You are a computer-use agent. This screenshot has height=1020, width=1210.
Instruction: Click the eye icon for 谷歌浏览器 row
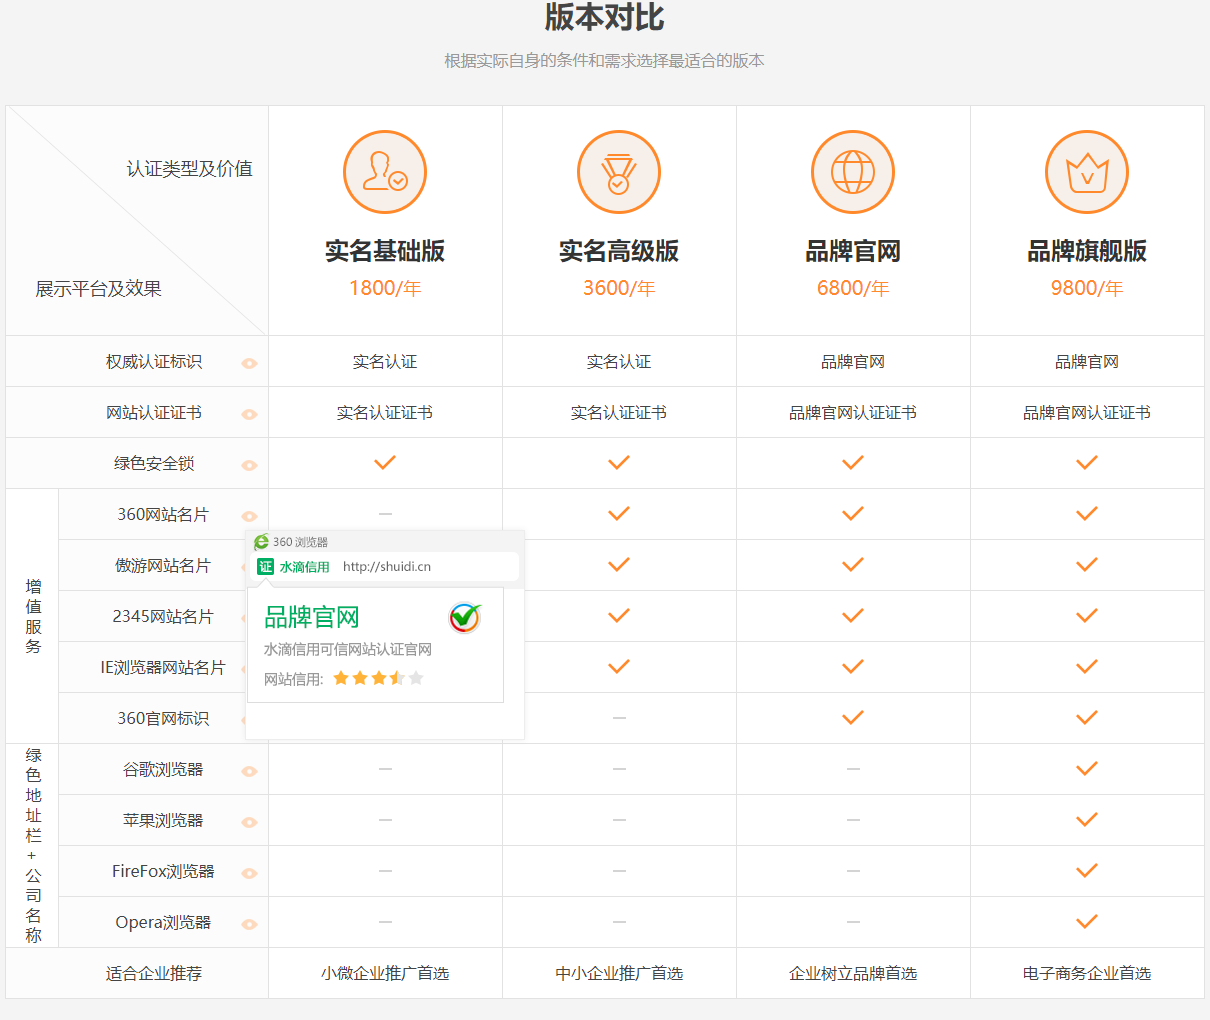pos(249,771)
